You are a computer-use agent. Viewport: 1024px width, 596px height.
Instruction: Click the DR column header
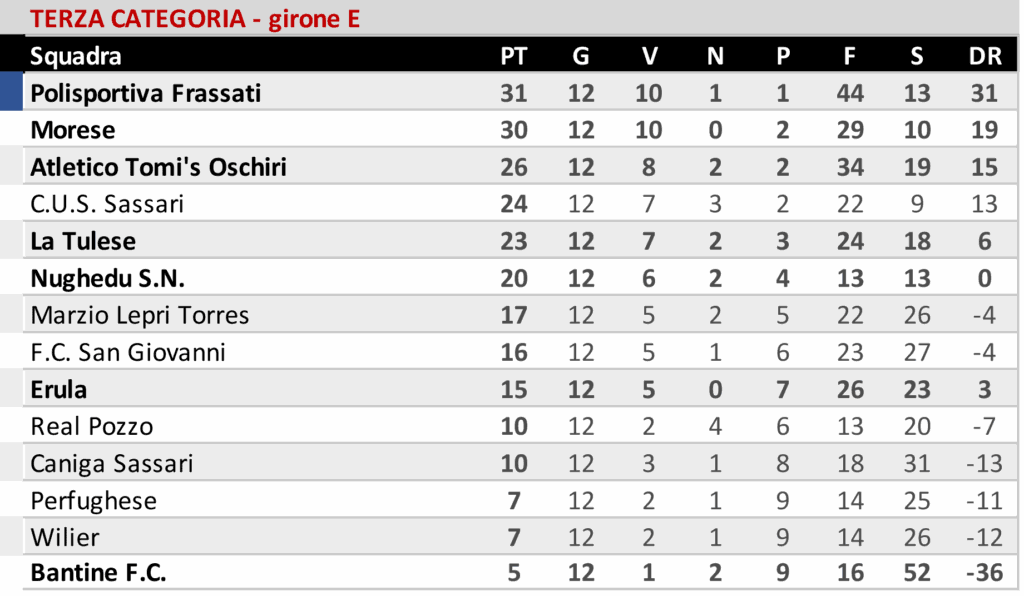[x=985, y=56]
